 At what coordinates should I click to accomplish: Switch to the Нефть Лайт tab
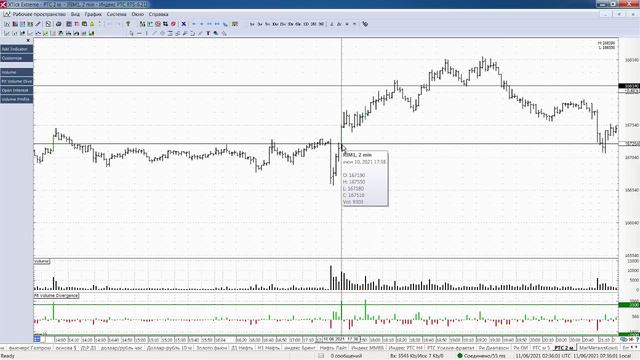tap(333, 348)
